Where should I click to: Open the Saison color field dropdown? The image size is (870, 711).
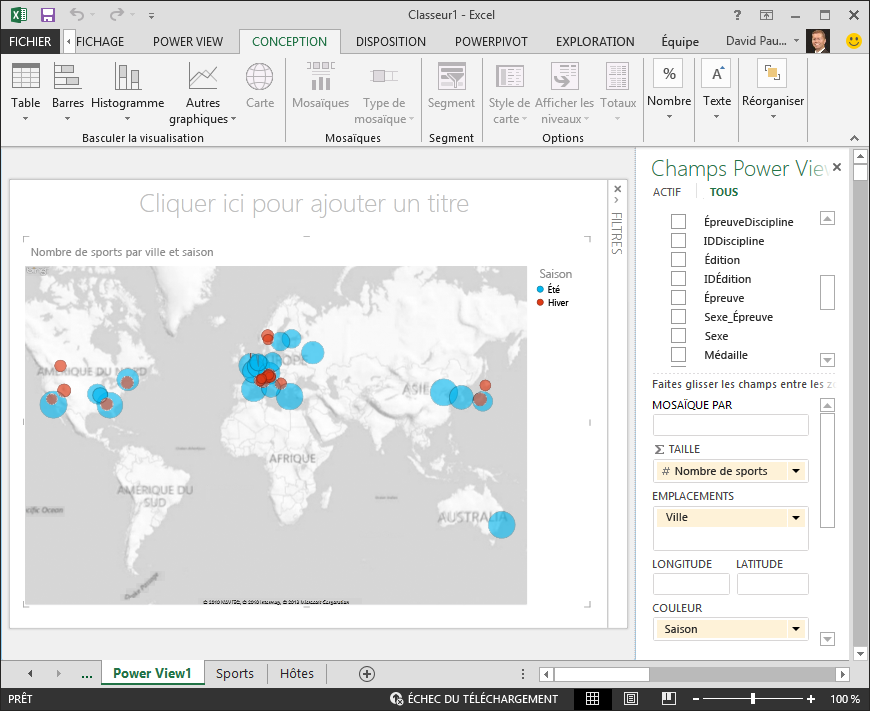click(796, 629)
